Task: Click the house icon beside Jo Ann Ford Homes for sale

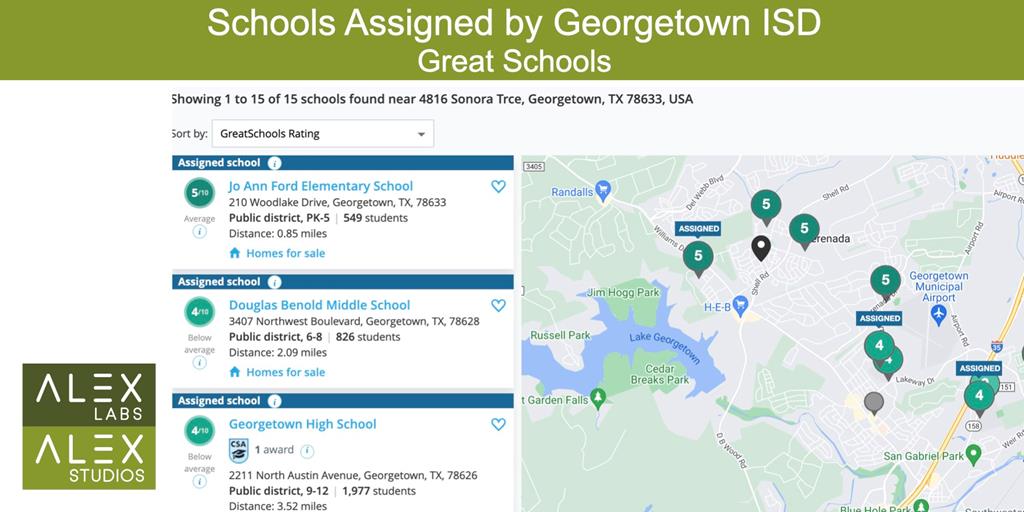Action: click(235, 253)
